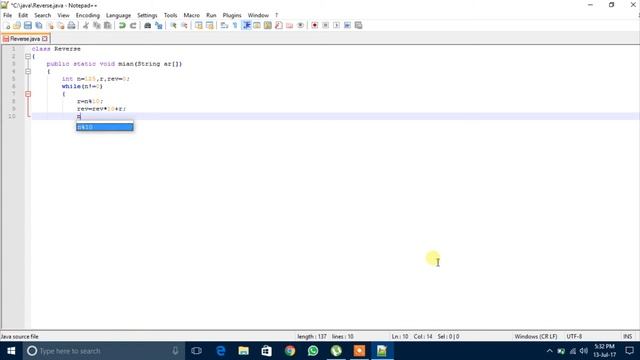Open the Settings menu
Viewport: 640px width, 360px height.
click(147, 15)
